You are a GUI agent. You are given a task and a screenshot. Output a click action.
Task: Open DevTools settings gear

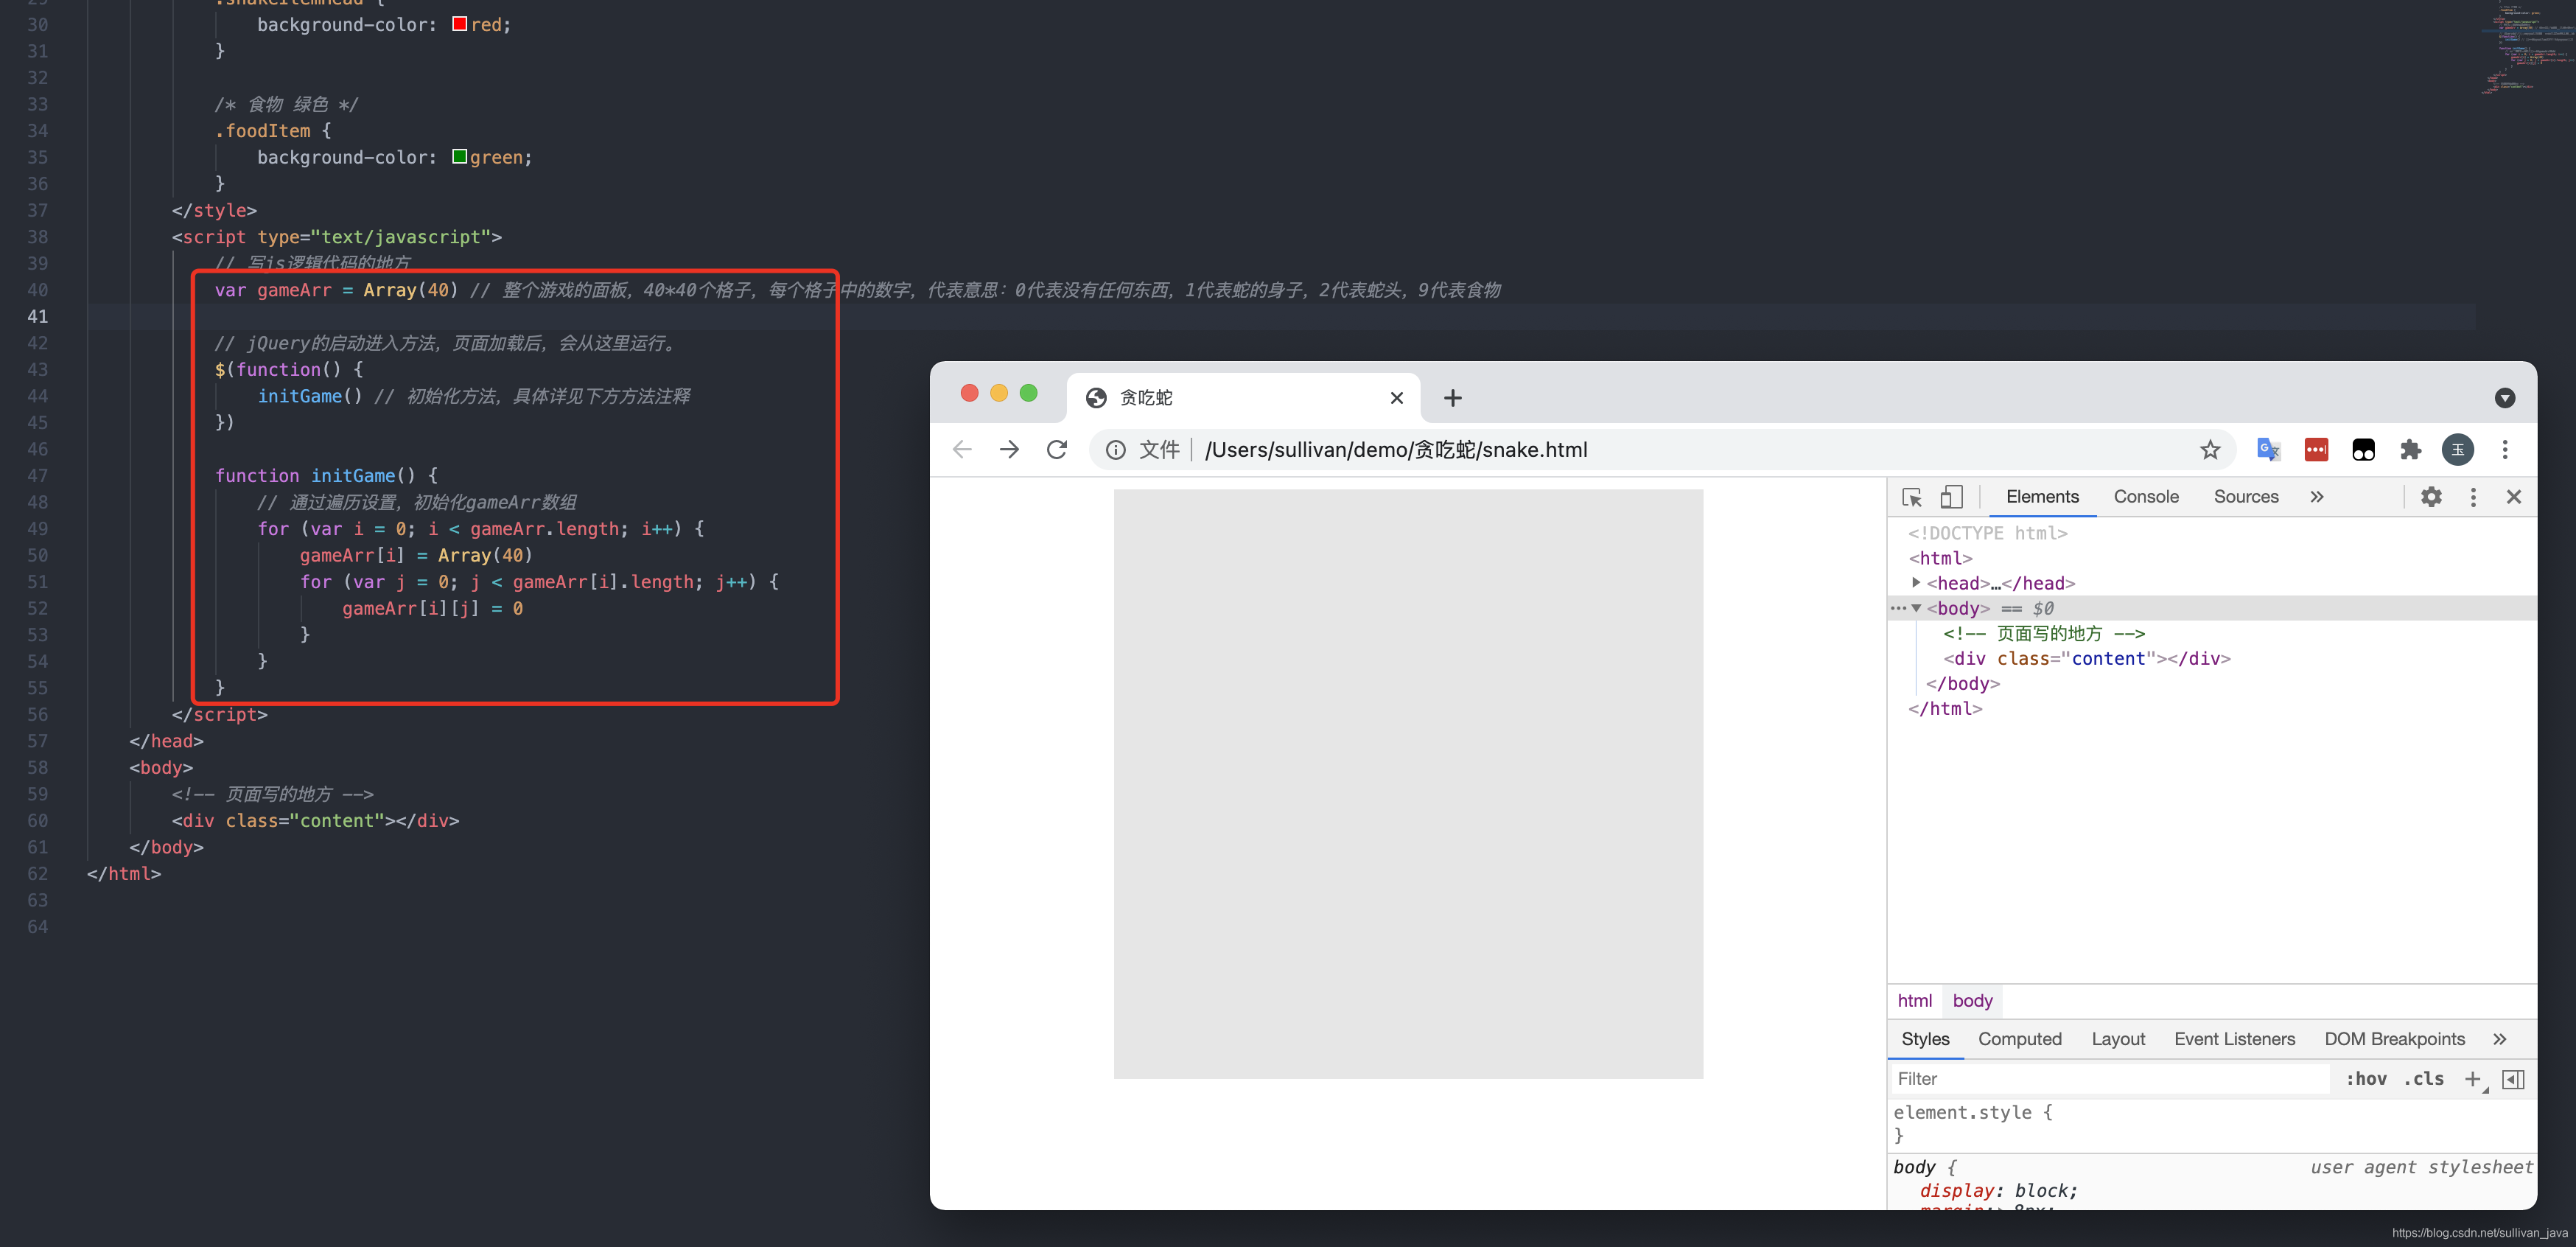tap(2431, 497)
